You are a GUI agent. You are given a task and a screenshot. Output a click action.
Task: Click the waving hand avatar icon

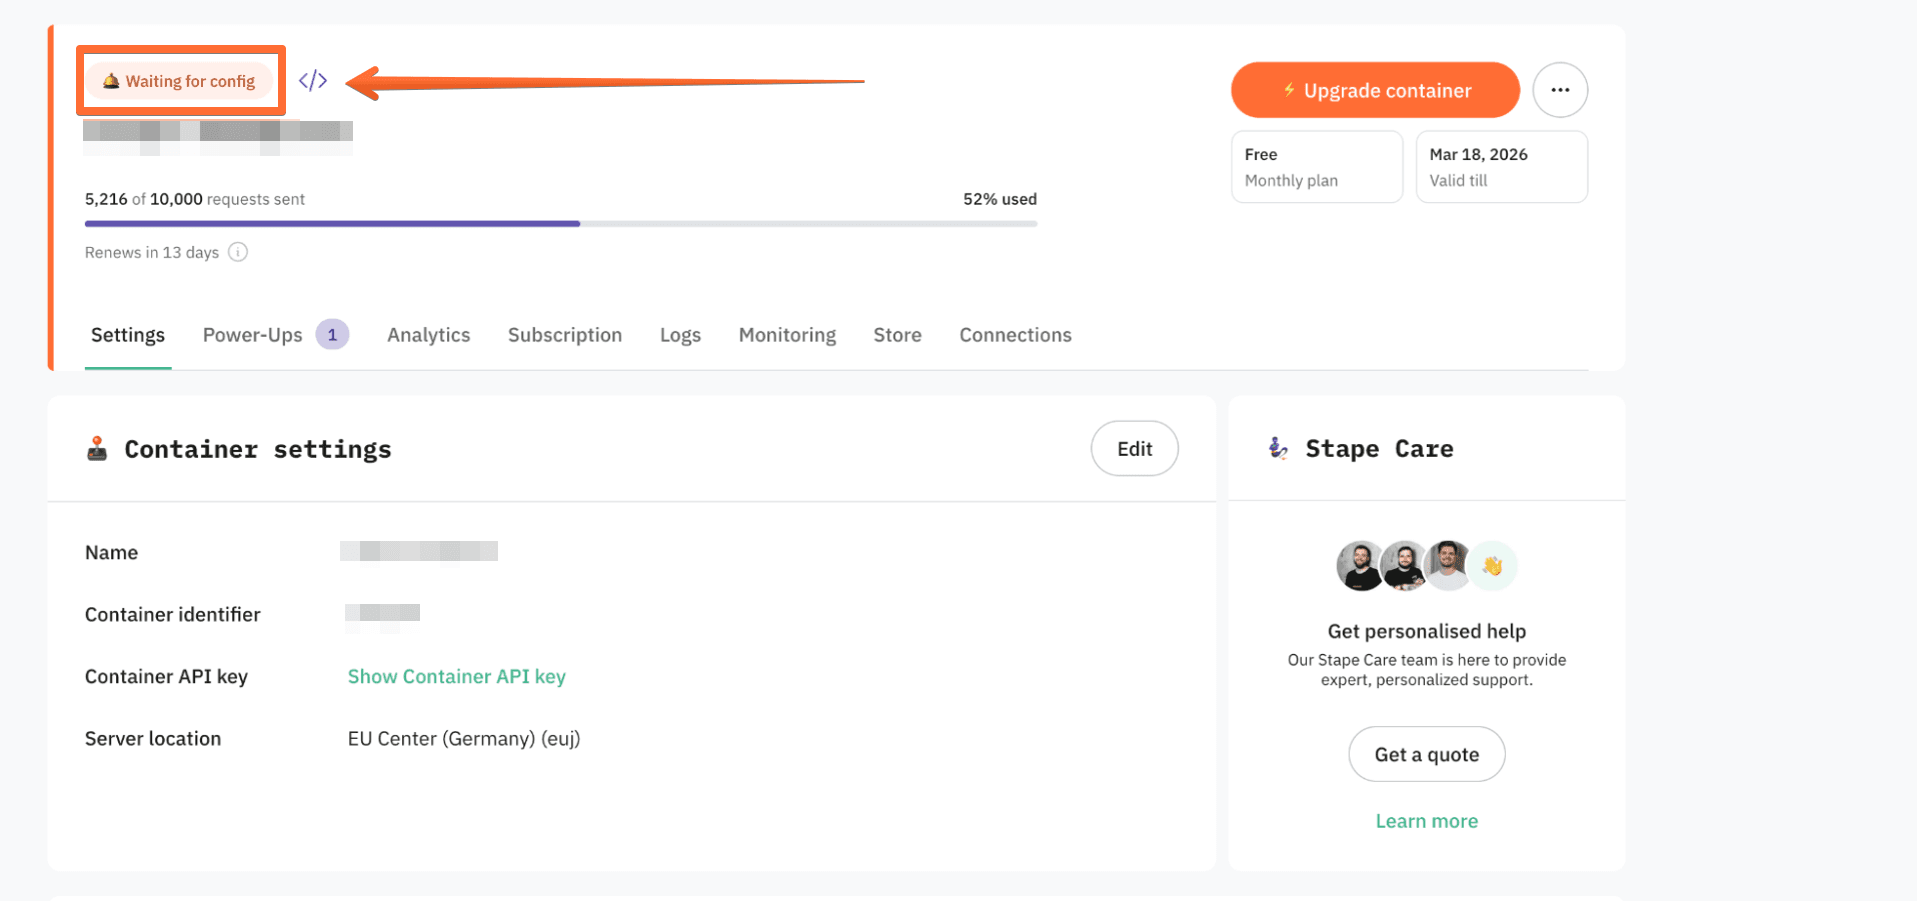1492,566
